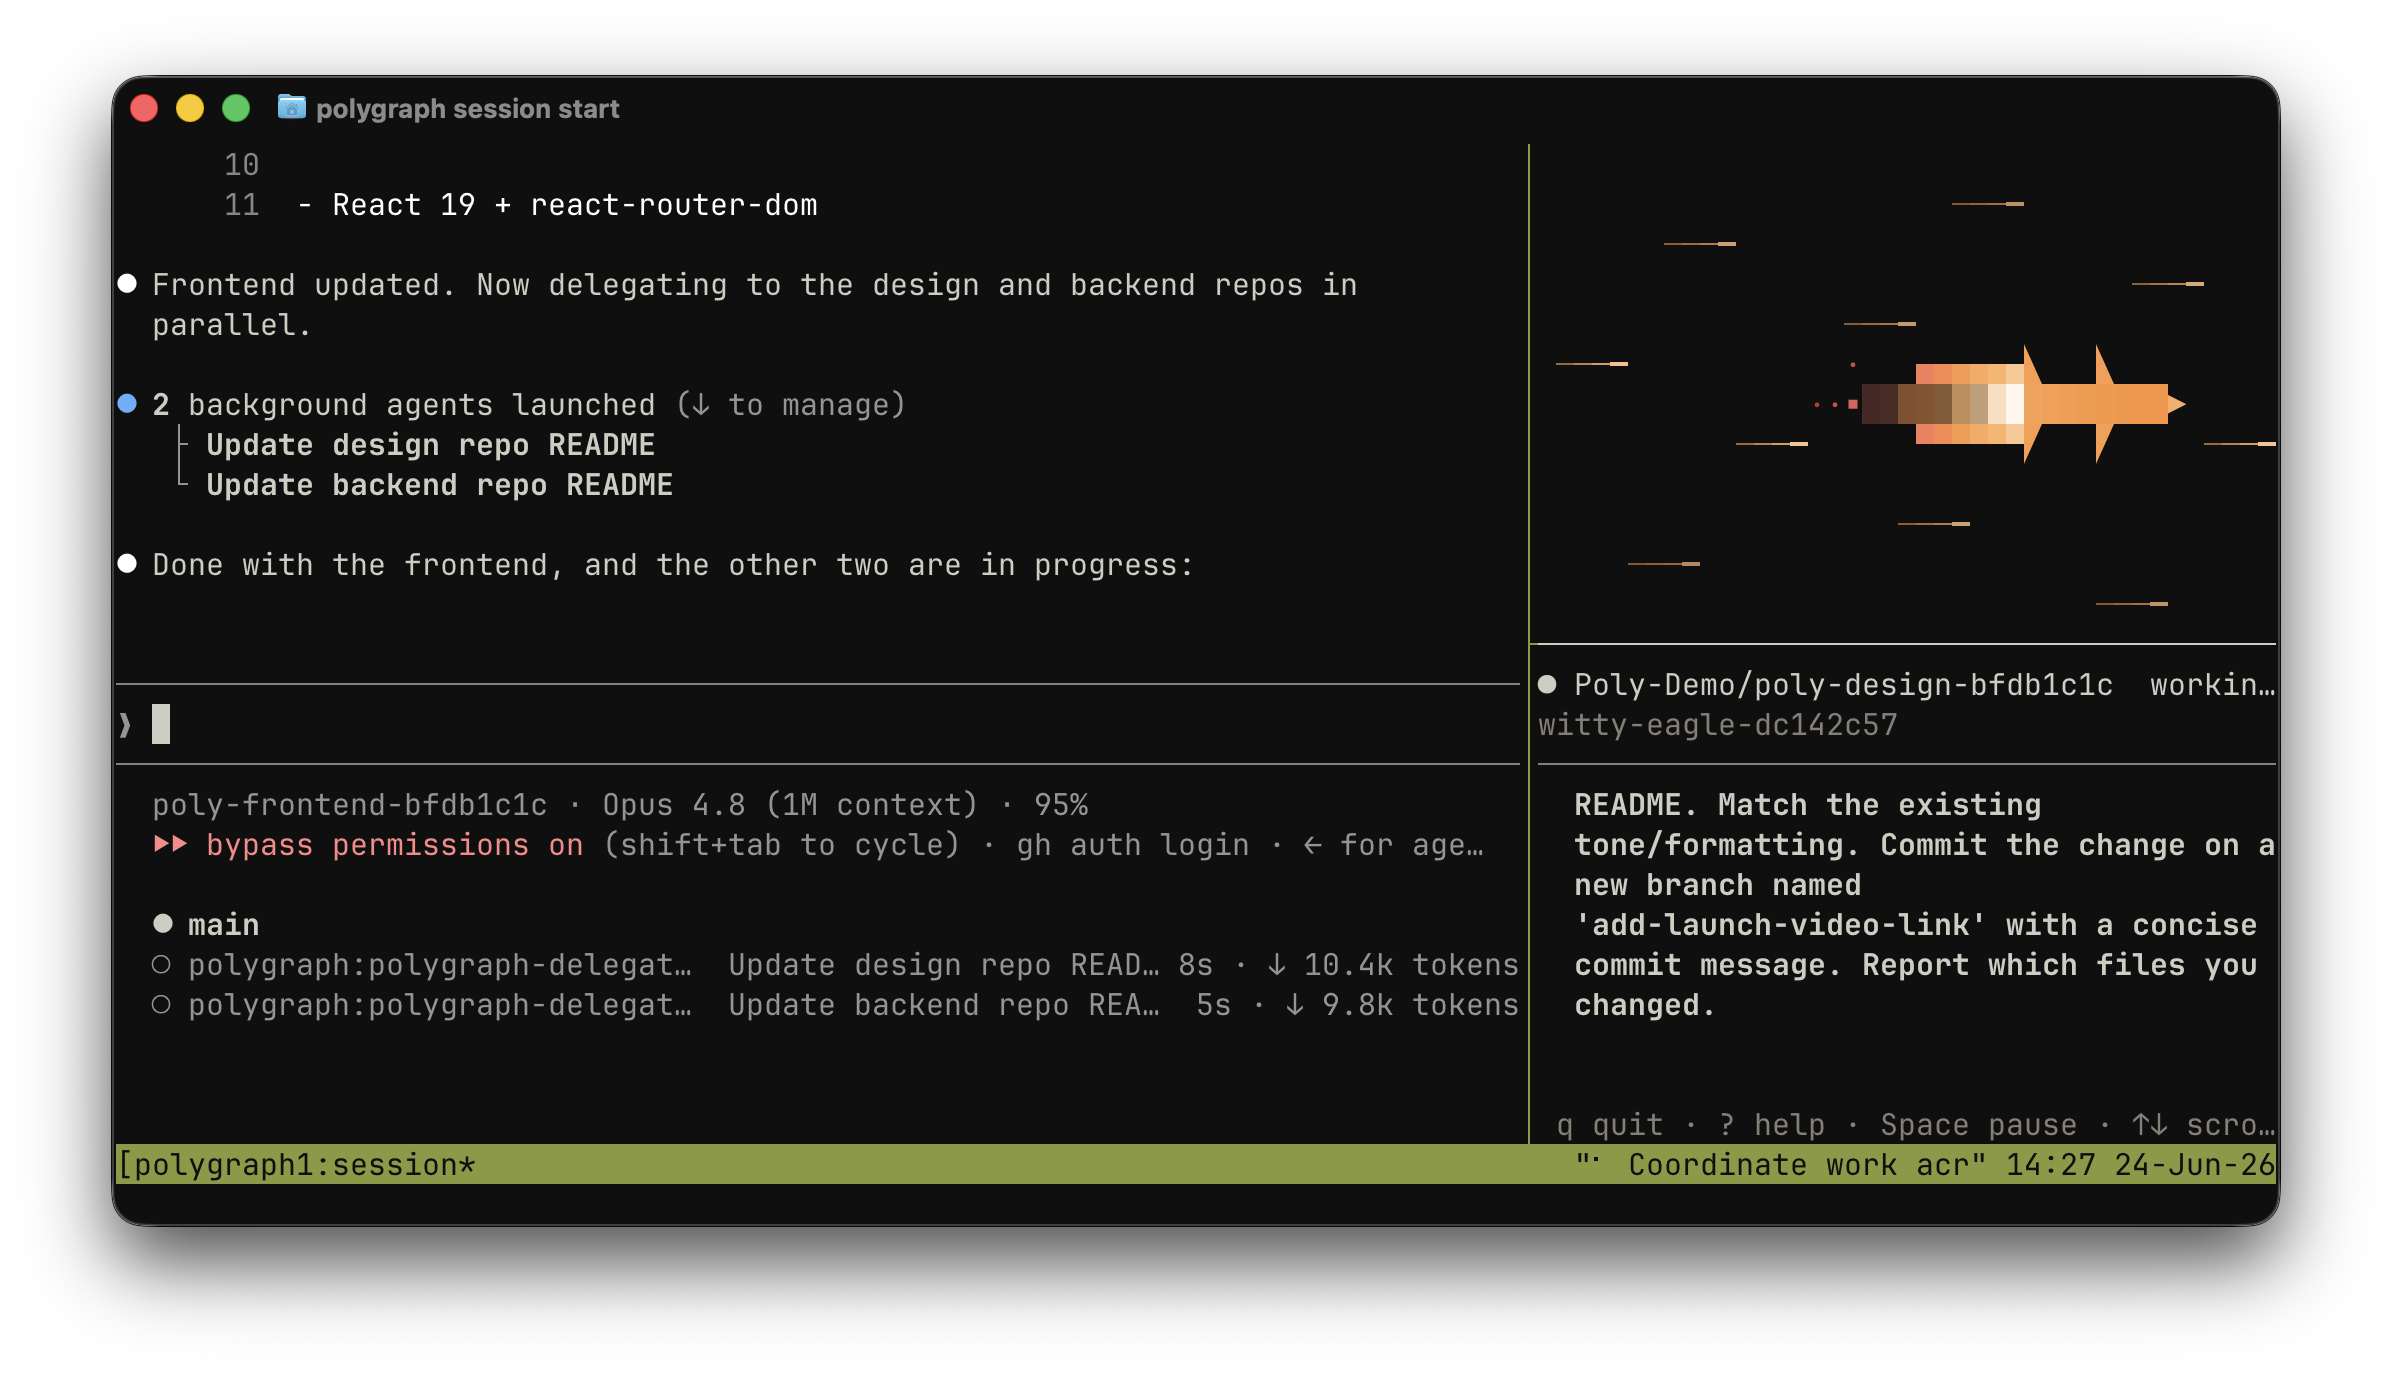Click the 'Coordinate work acr' pane title in status bar
The width and height of the screenshot is (2392, 1374).
(x=1798, y=1165)
